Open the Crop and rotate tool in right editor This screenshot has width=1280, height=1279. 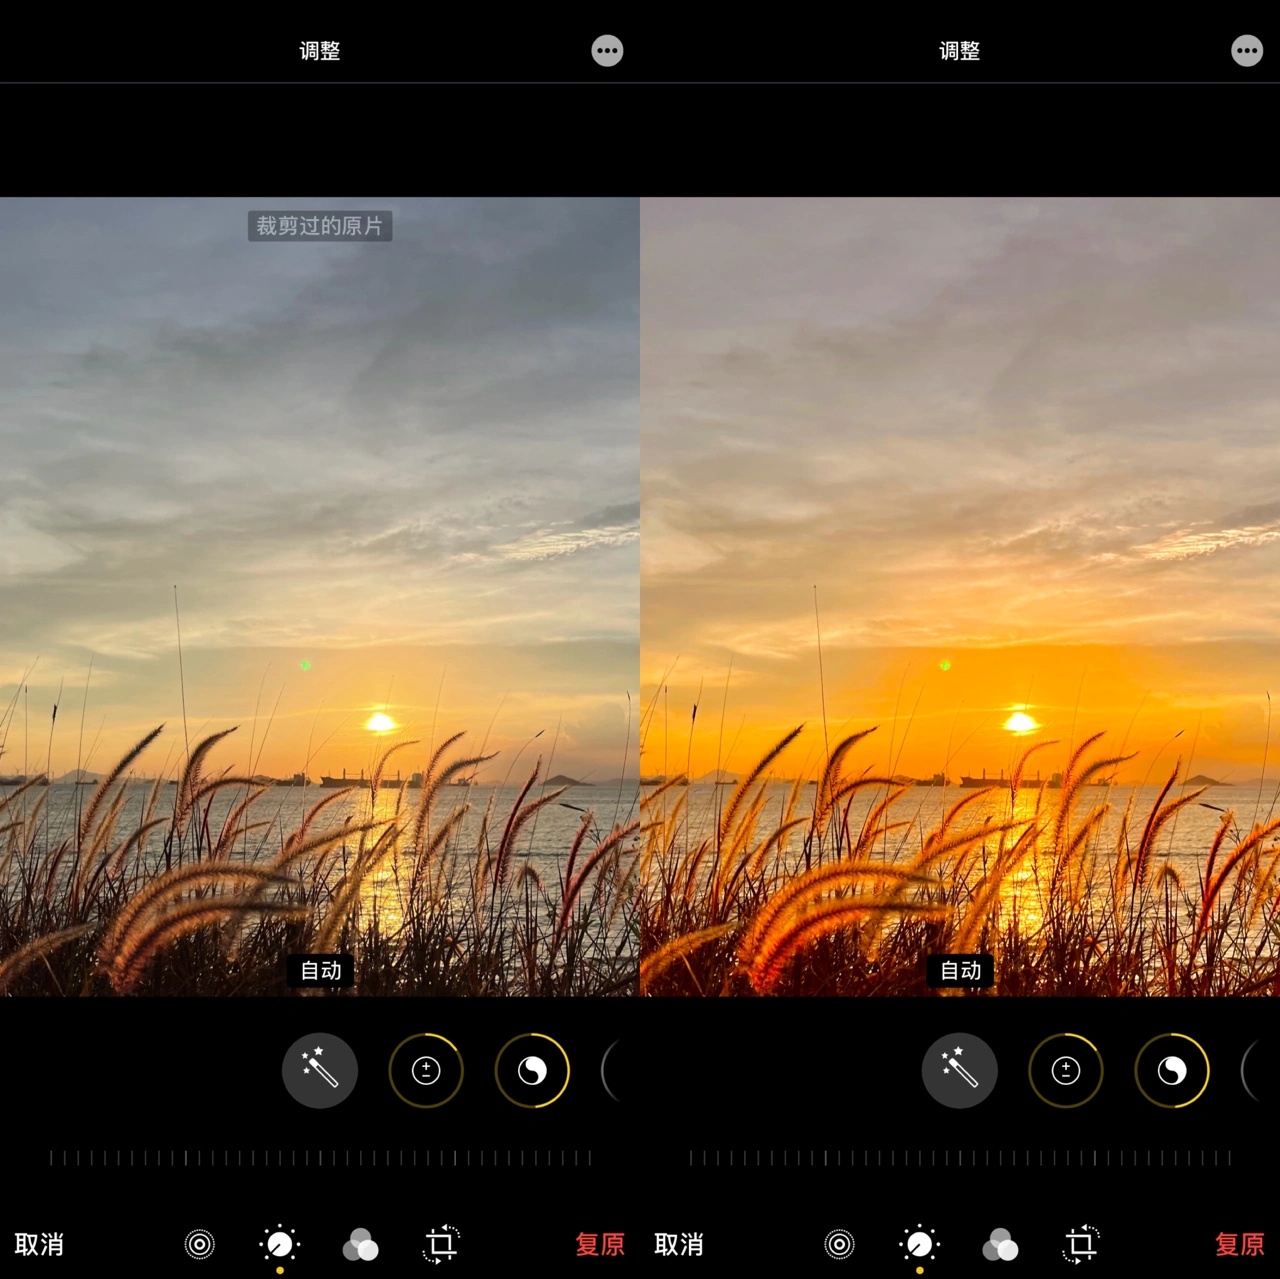pyautogui.click(x=1081, y=1245)
